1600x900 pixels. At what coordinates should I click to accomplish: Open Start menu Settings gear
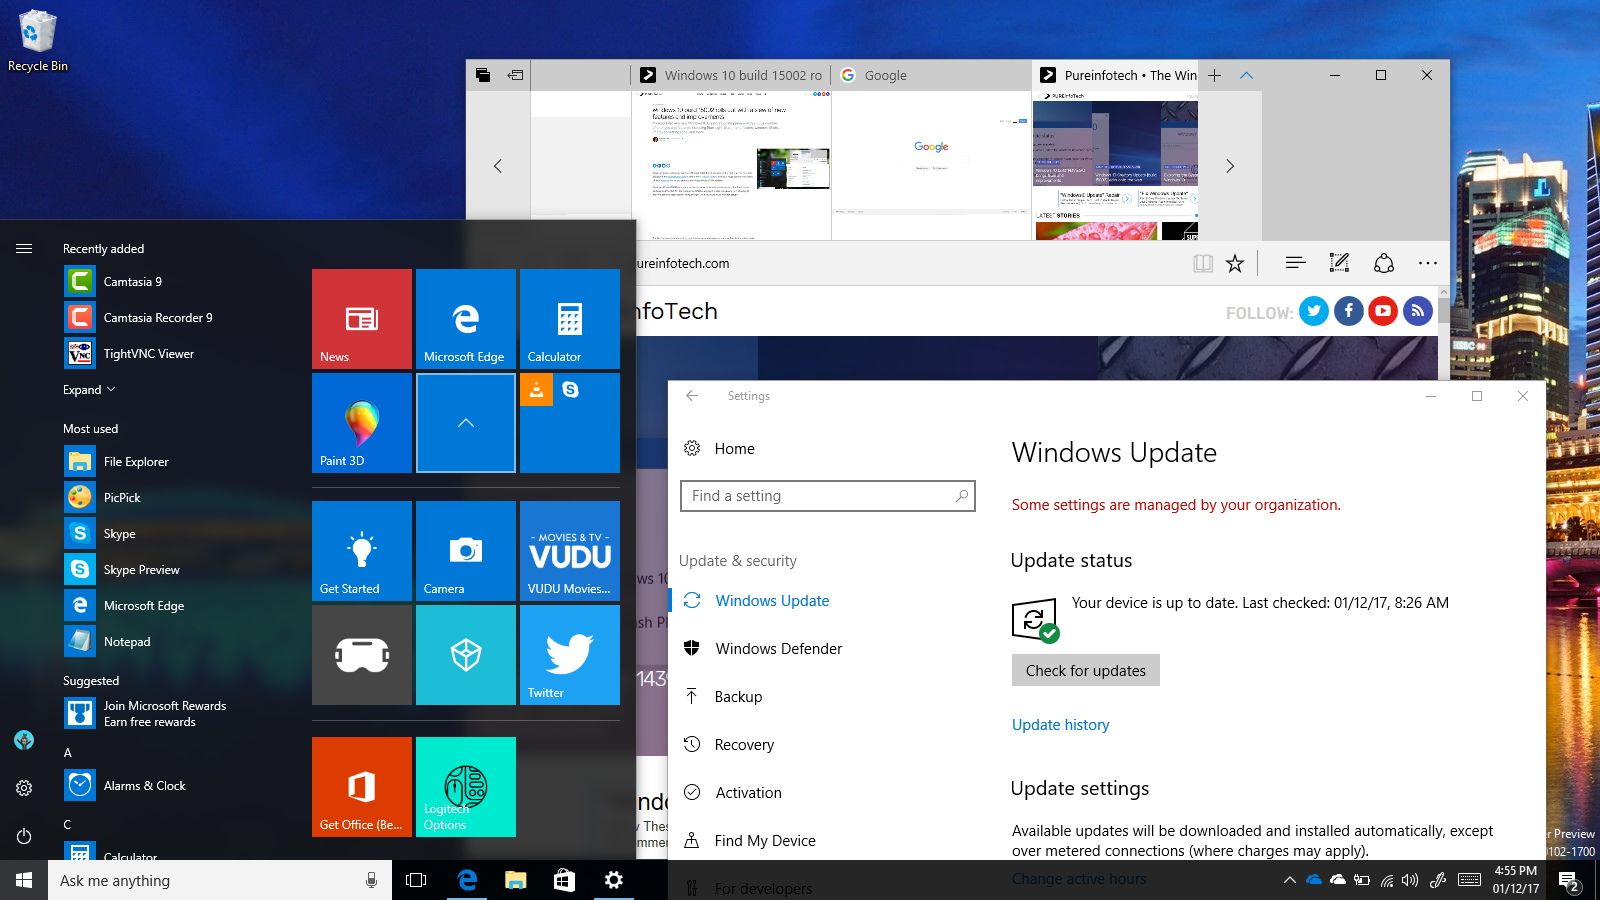coord(24,788)
